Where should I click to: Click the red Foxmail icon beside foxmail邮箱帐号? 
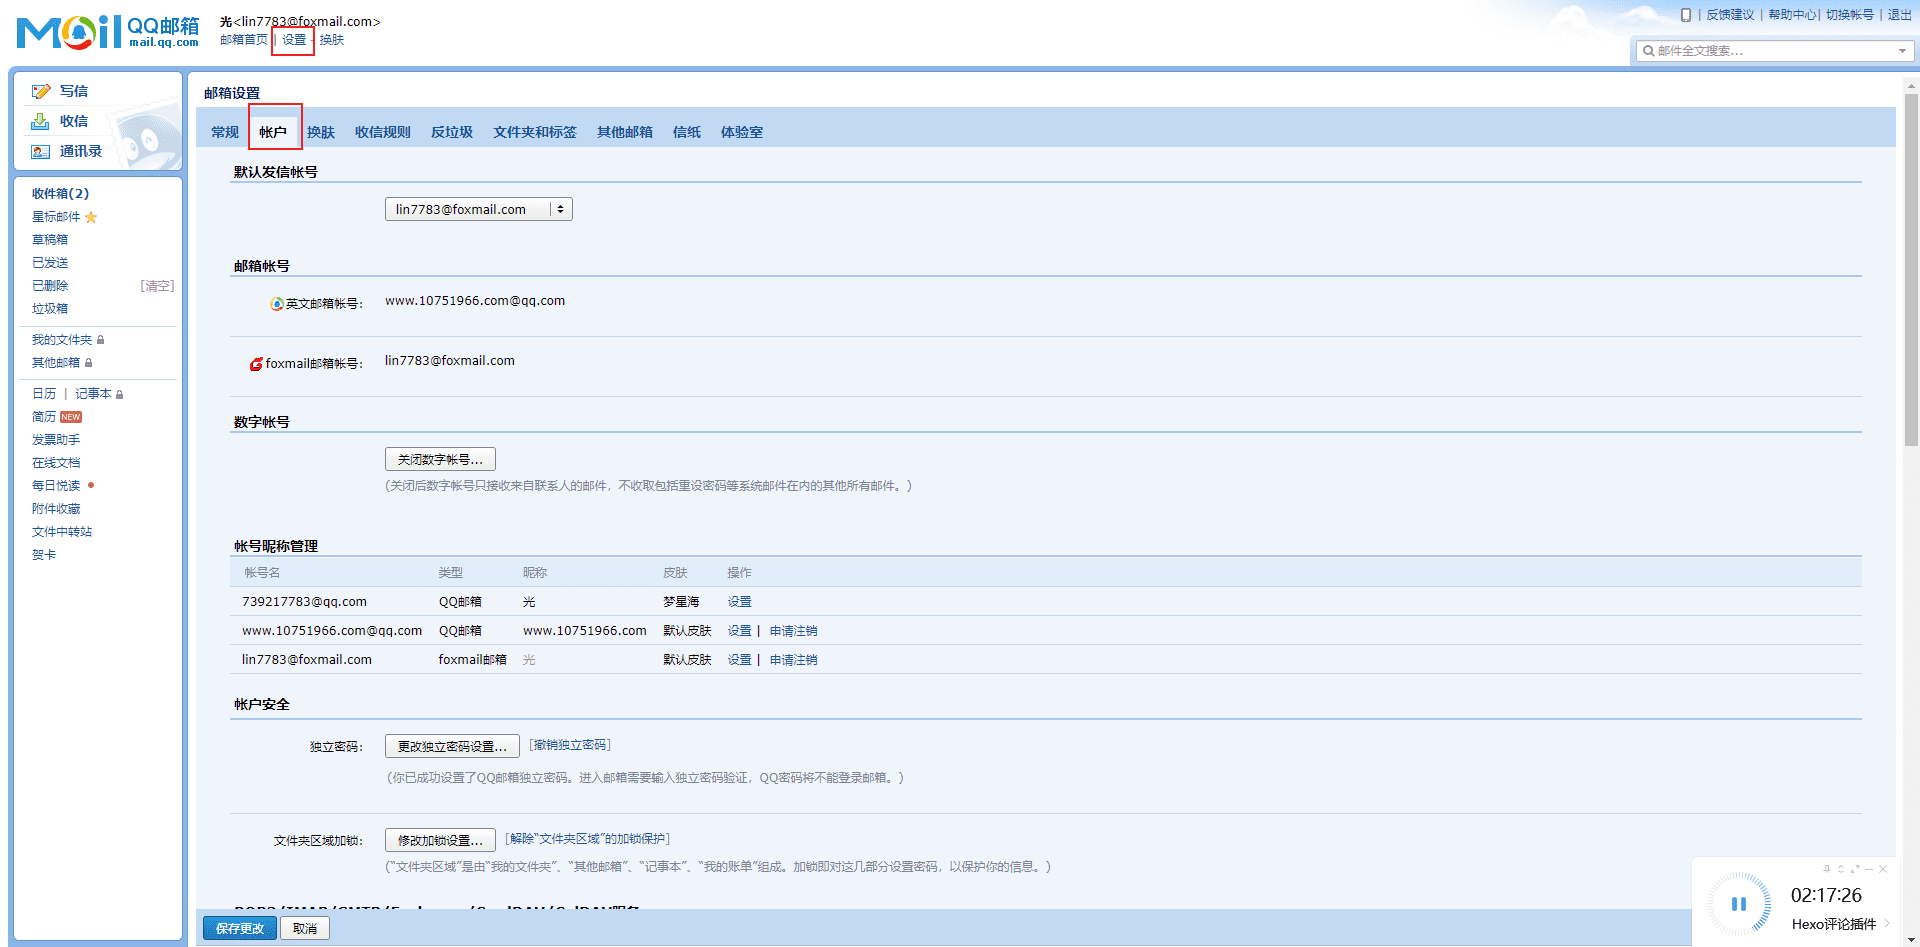coord(256,364)
